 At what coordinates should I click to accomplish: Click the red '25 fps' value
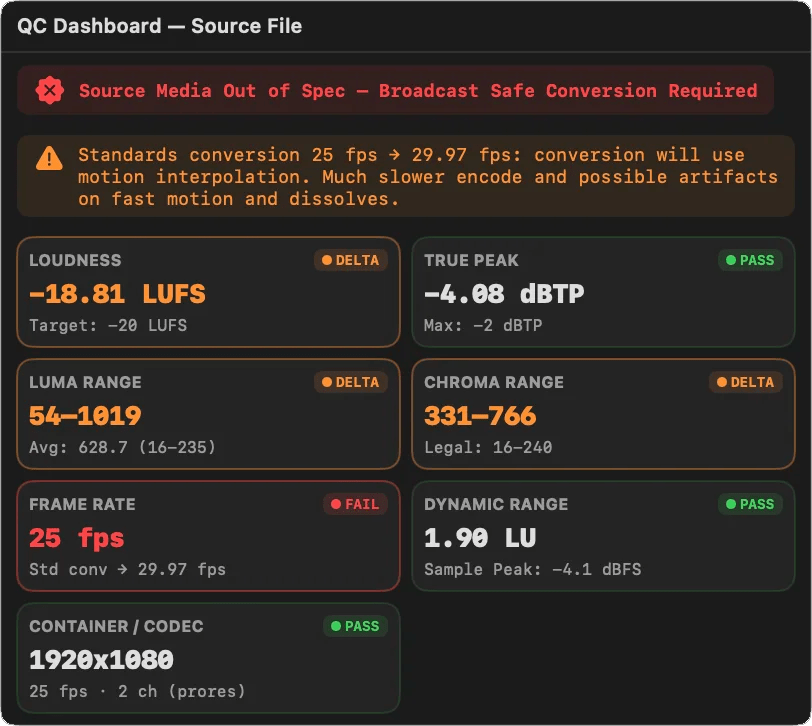(77, 538)
